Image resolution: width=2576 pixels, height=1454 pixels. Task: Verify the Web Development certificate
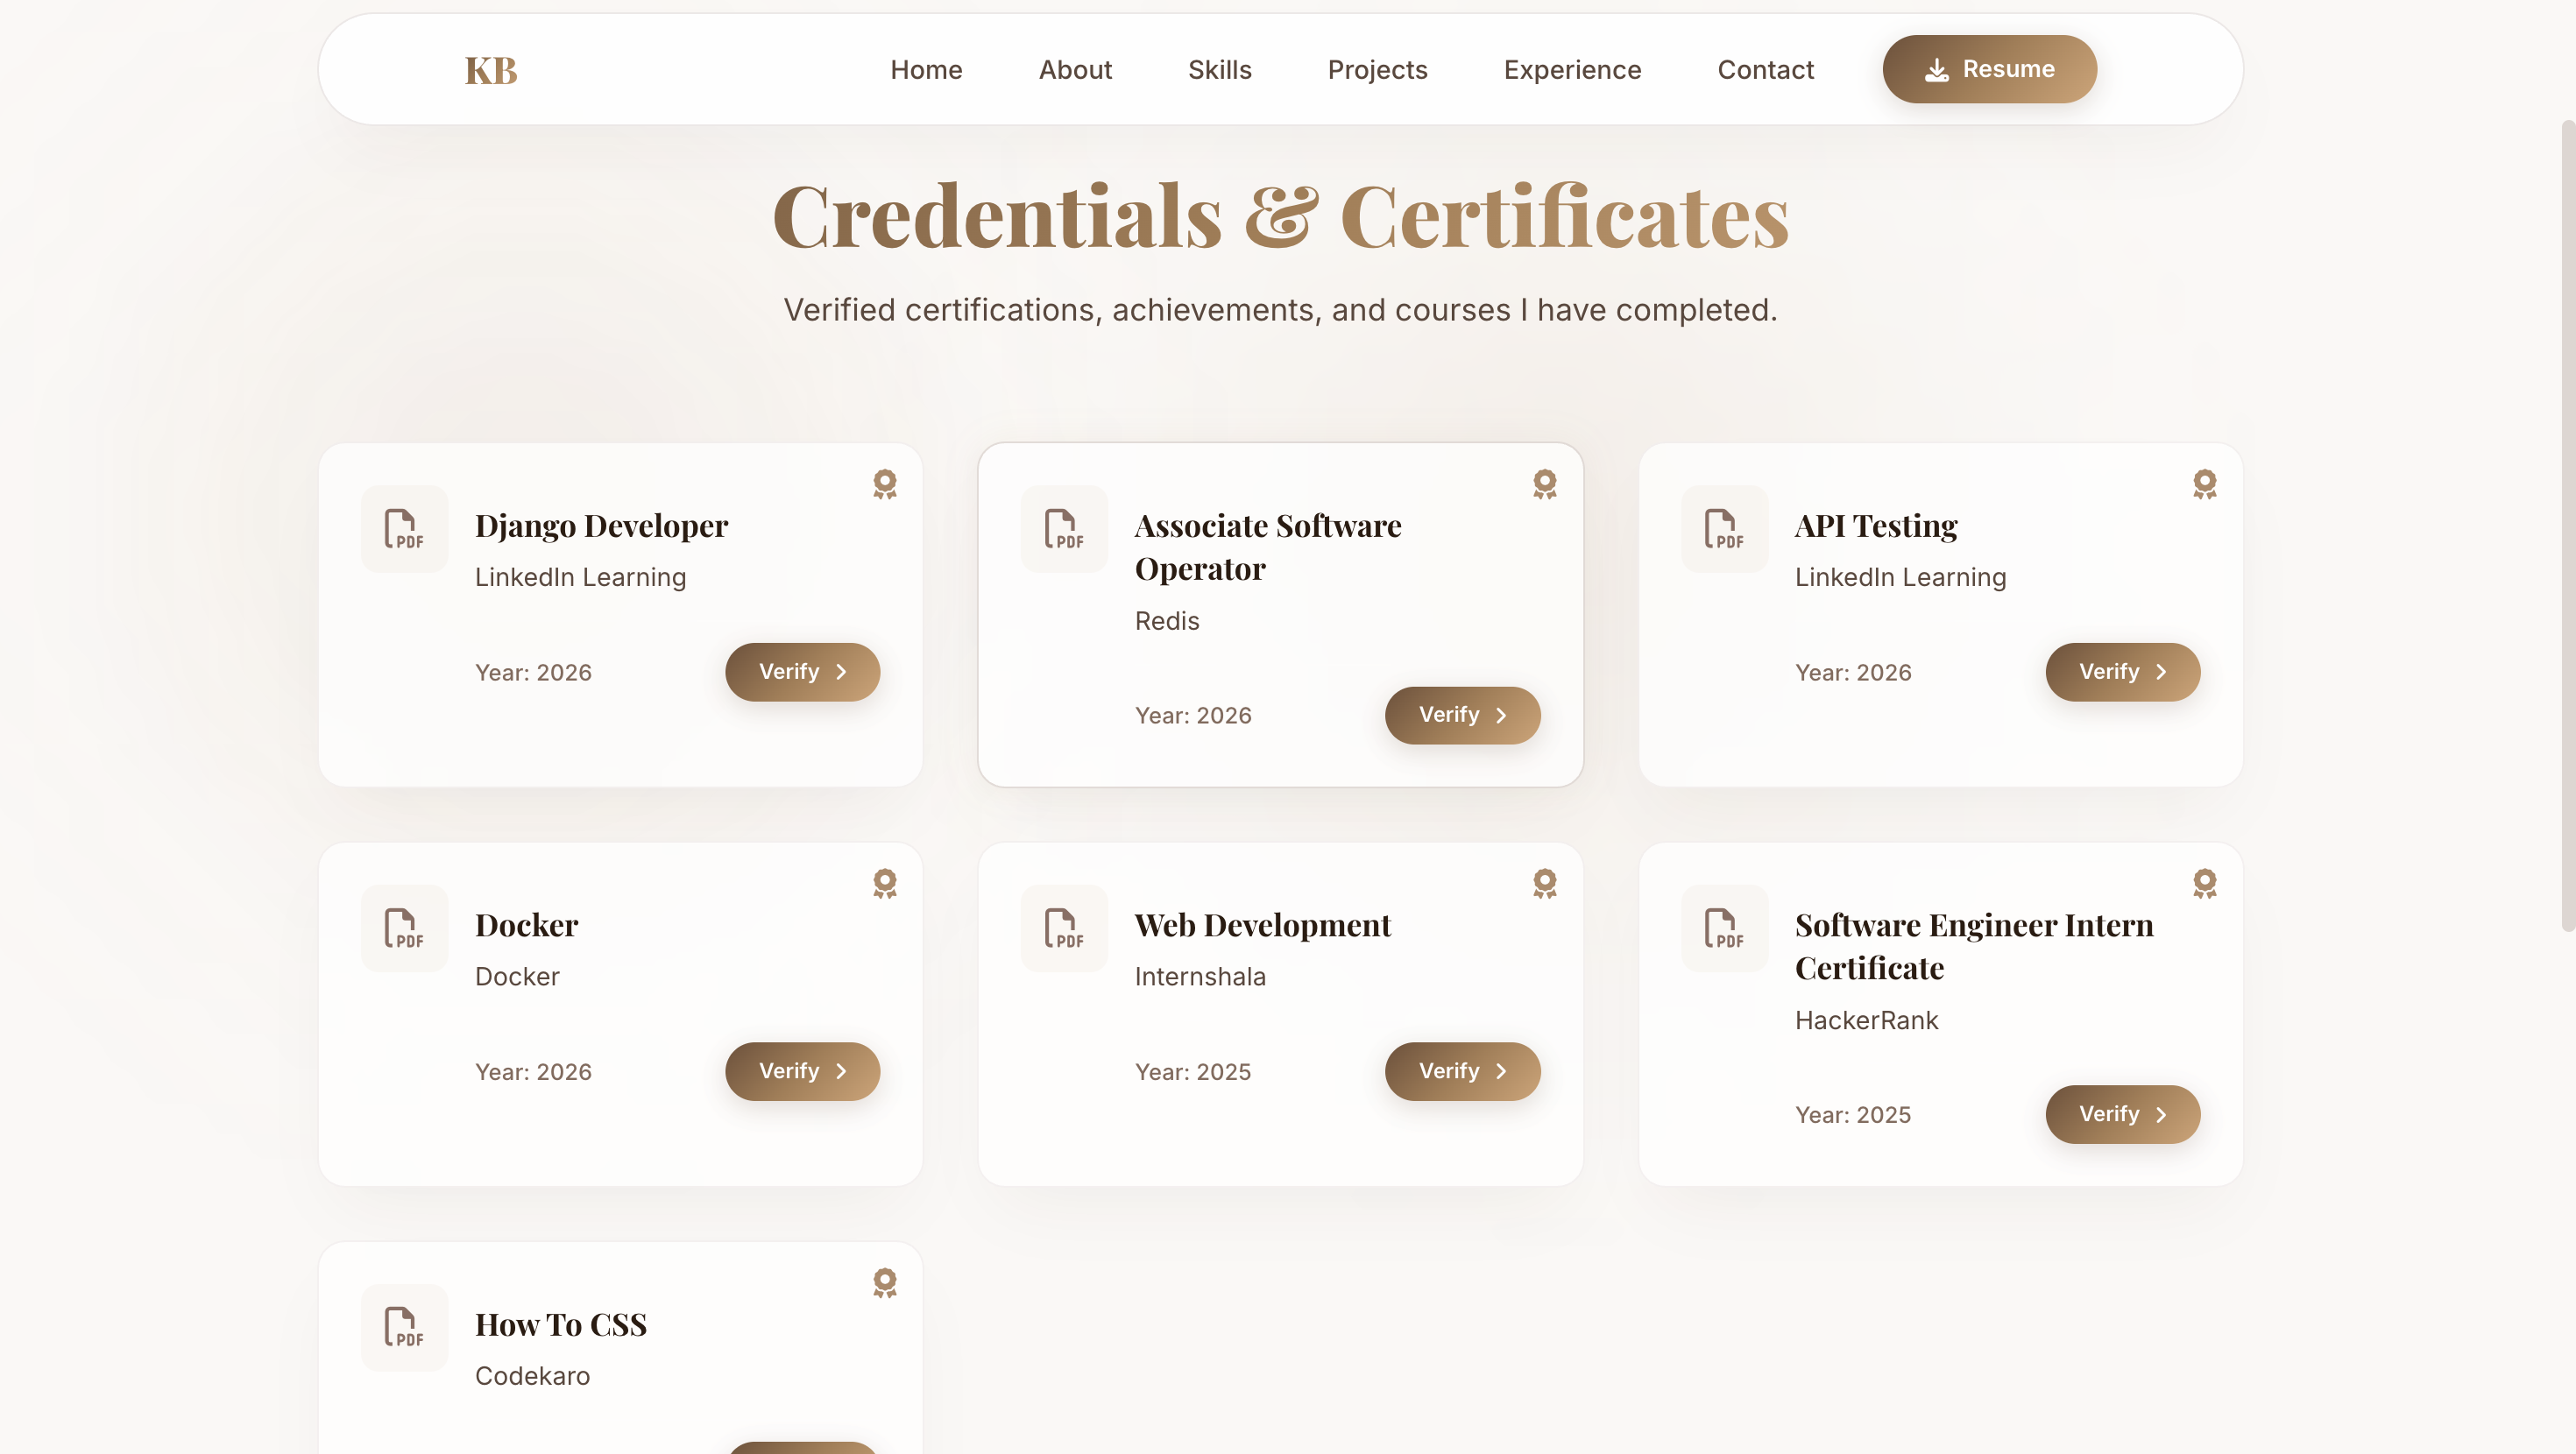click(1462, 1071)
